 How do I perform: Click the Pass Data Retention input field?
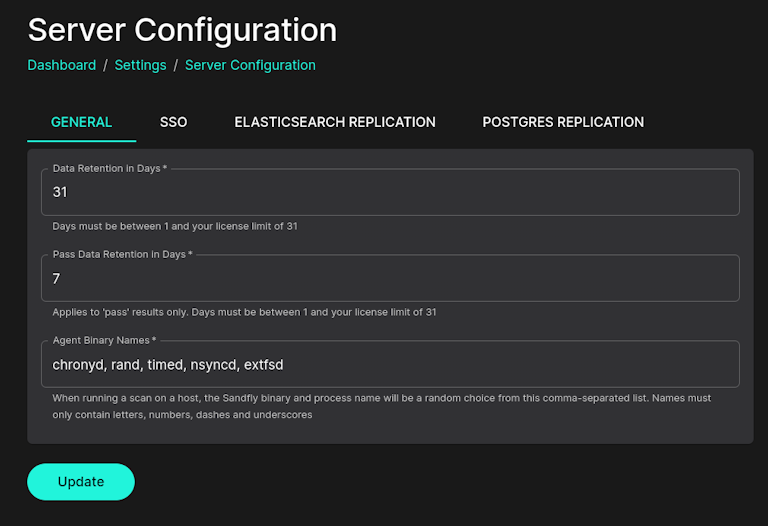point(390,278)
